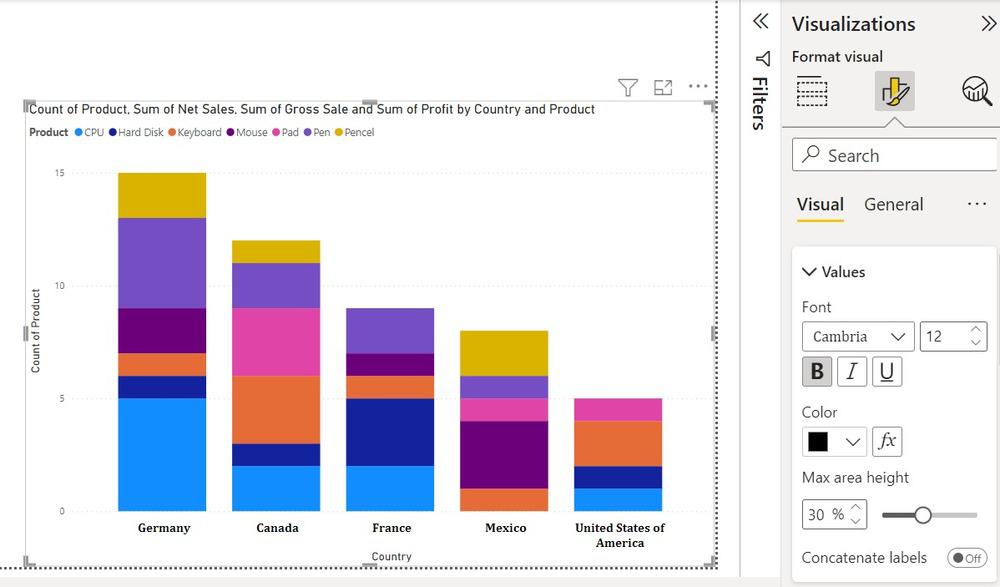
Task: Turn on Concatenate labels switch
Action: (x=966, y=558)
